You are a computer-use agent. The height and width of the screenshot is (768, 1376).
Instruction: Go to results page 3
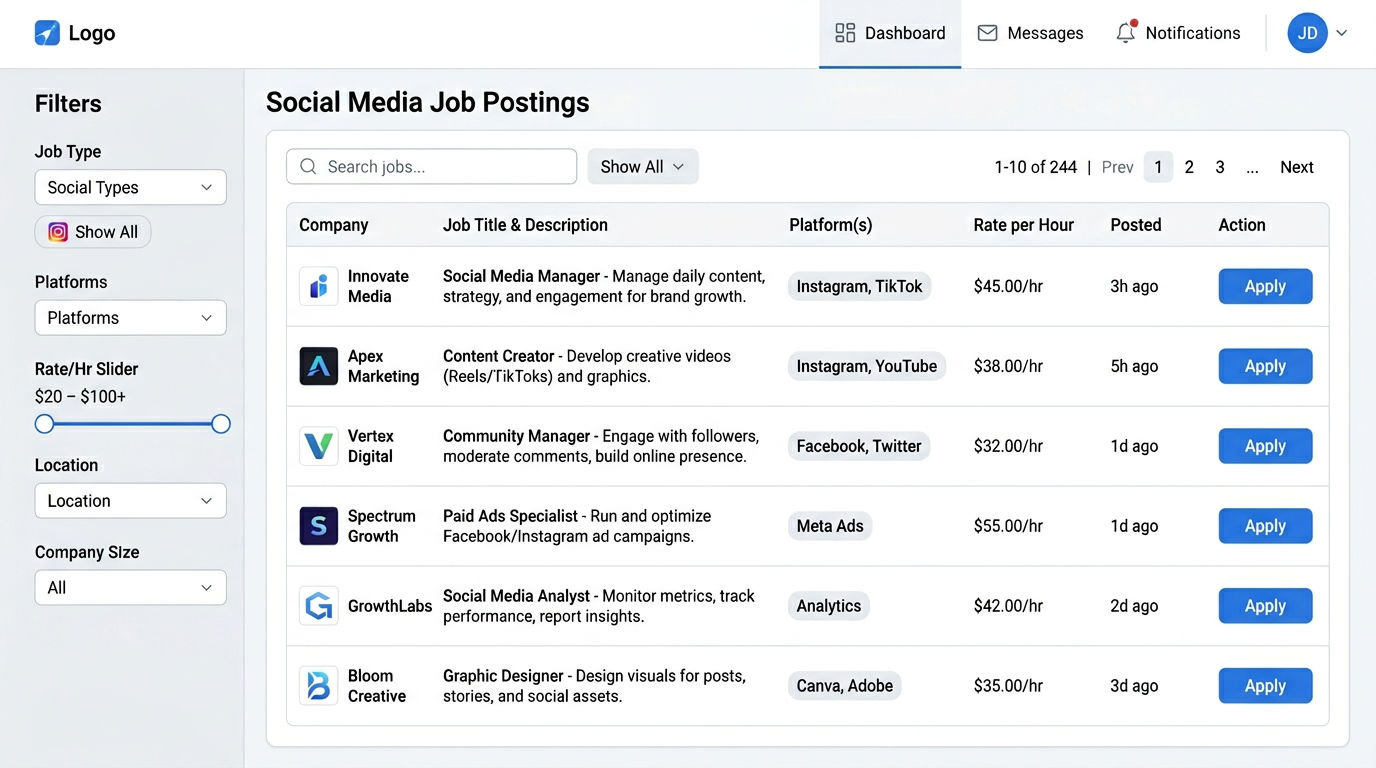pos(1220,167)
